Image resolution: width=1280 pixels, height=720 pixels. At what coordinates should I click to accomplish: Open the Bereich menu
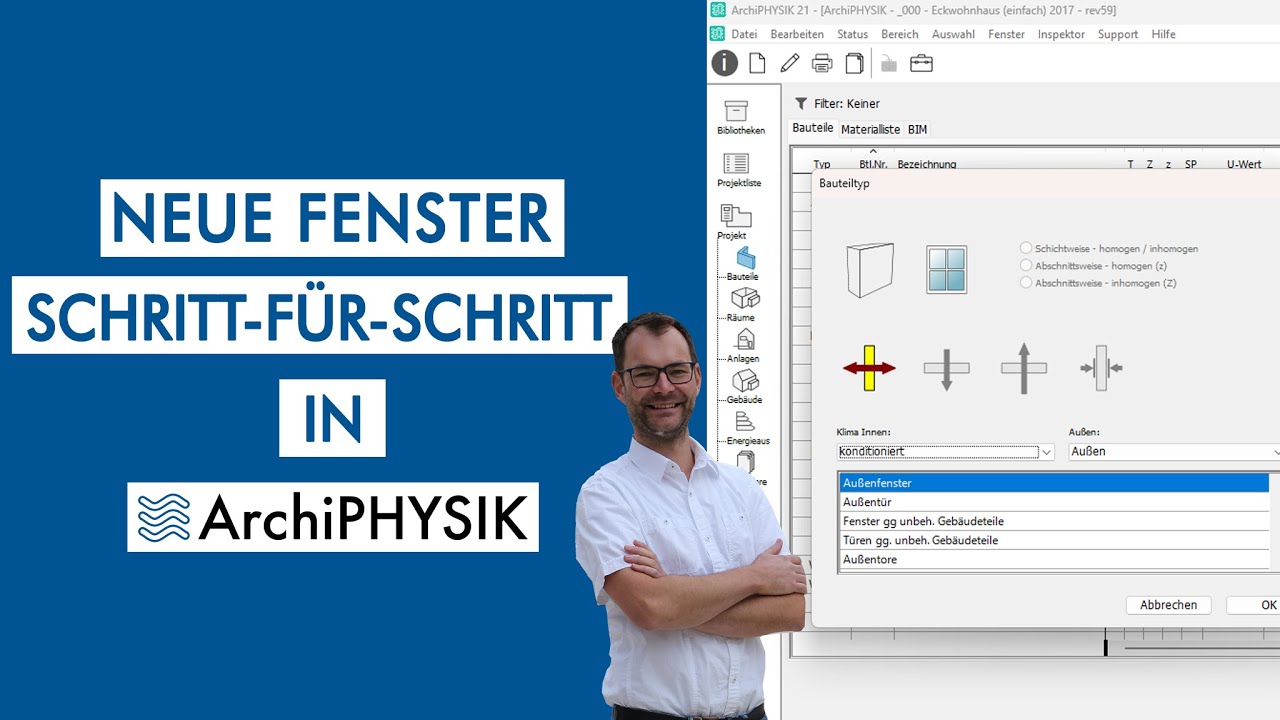pyautogui.click(x=900, y=34)
